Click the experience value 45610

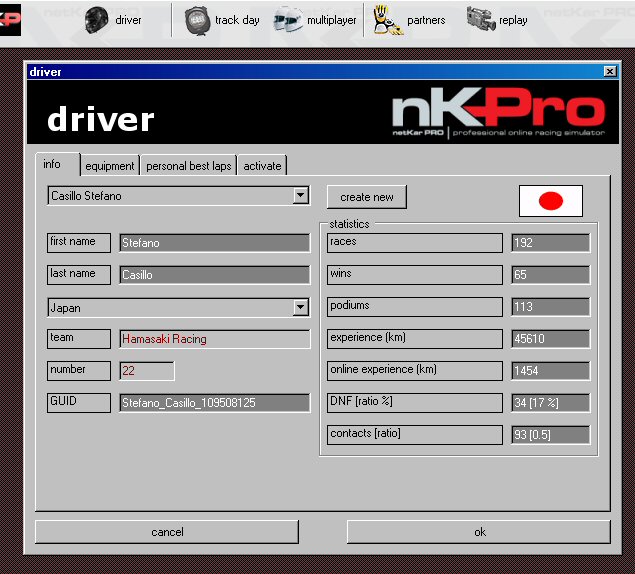[x=551, y=339]
